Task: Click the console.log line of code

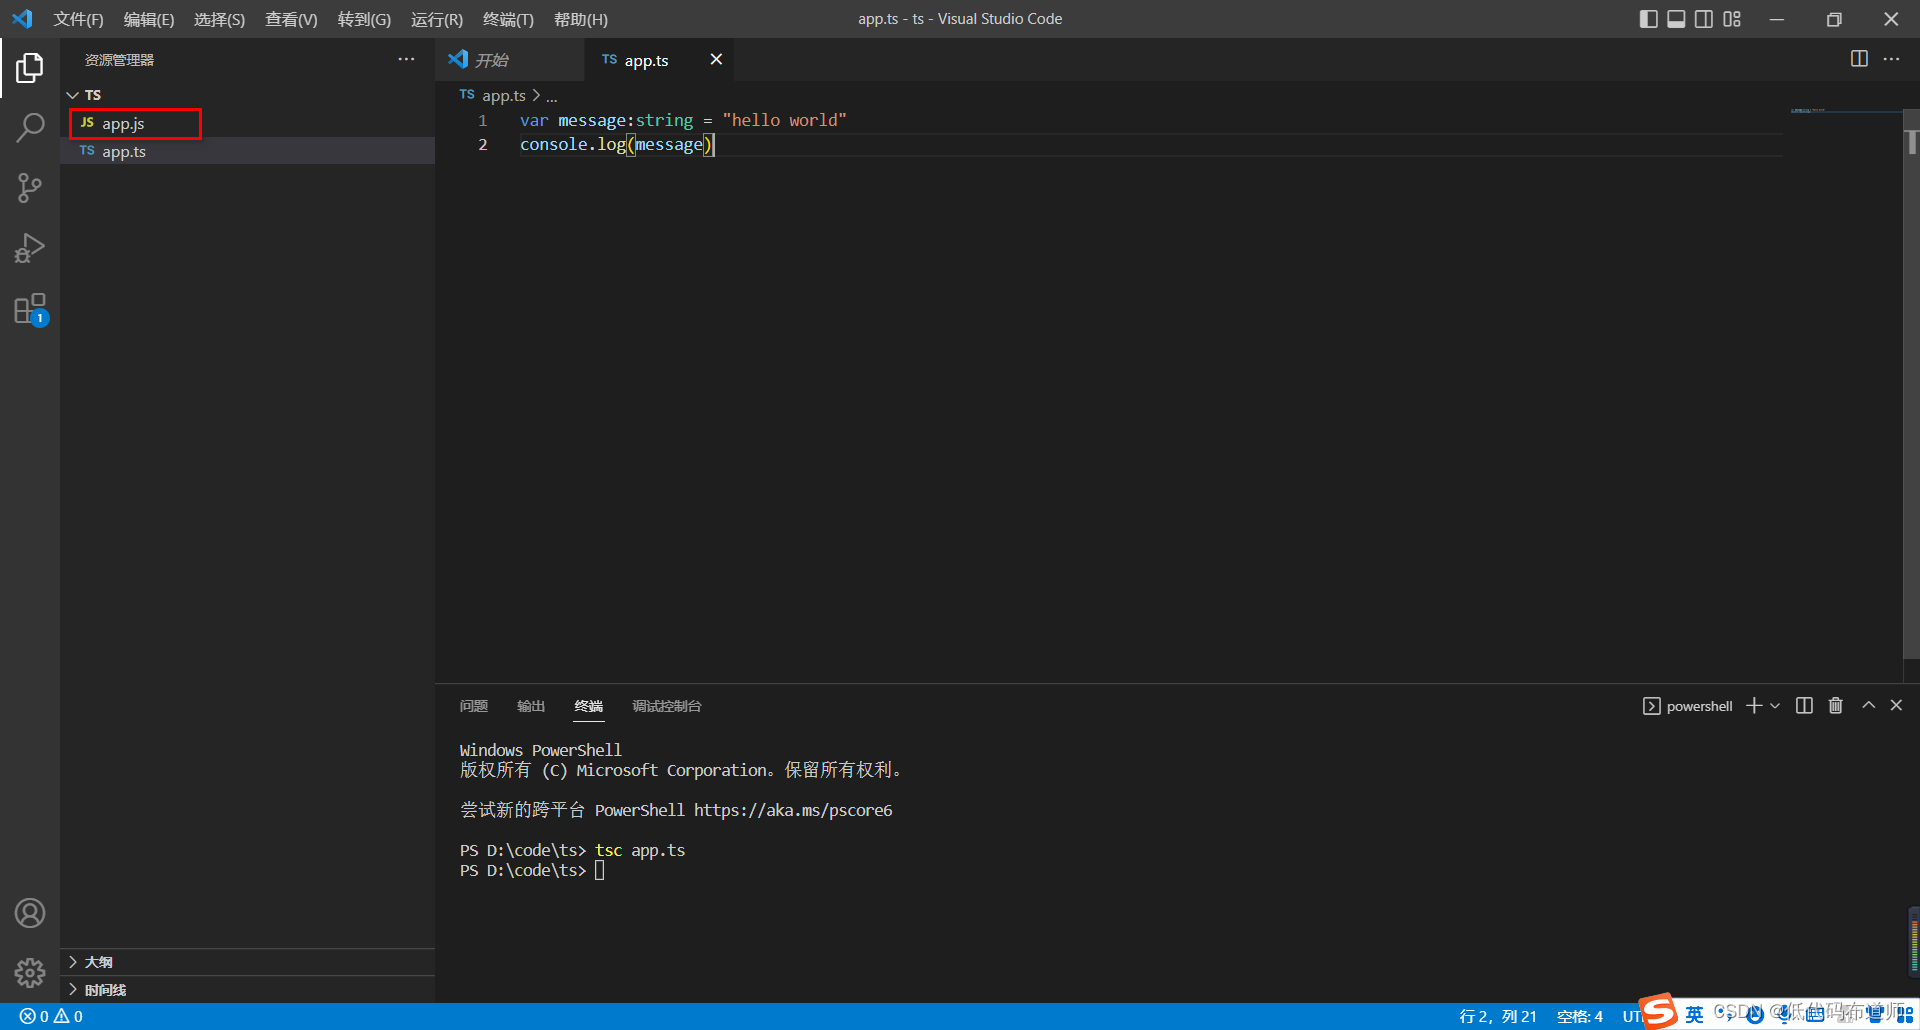Action: pos(617,145)
